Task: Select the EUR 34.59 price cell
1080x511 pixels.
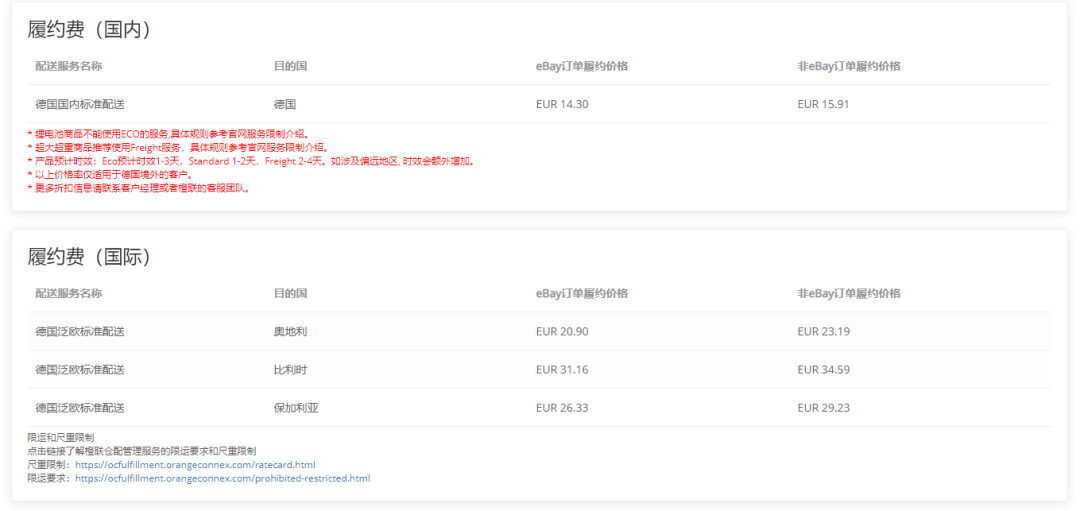Action: tap(823, 370)
